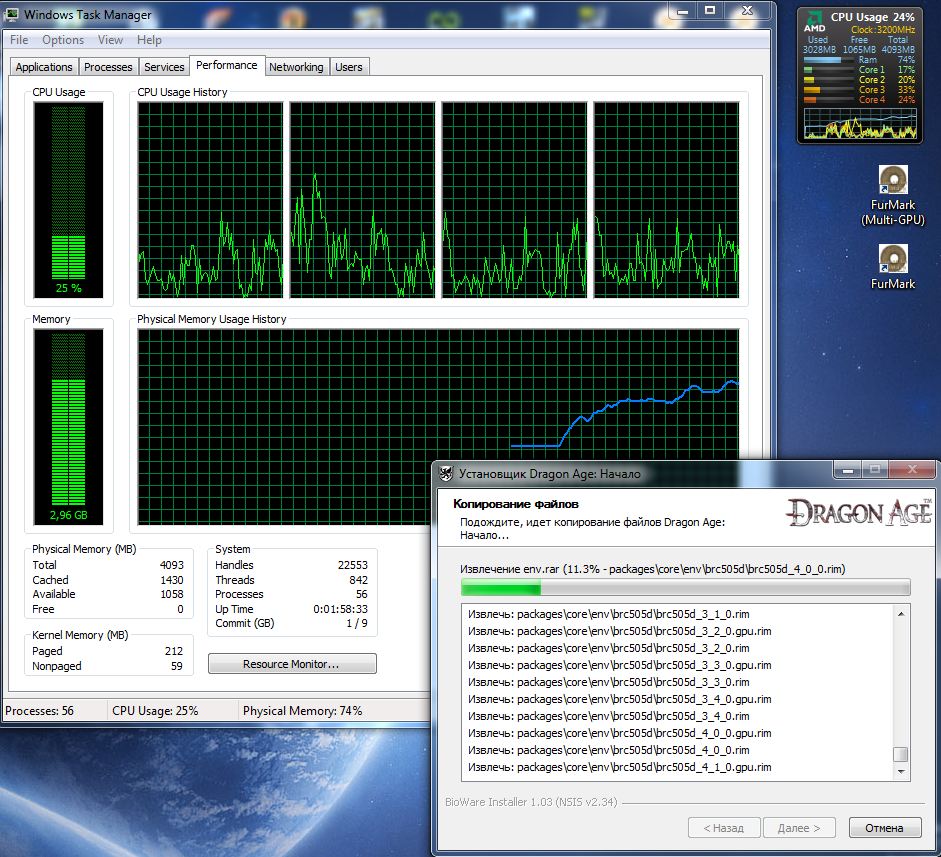Click the disabled Назад button
This screenshot has height=857, width=941.
pyautogui.click(x=724, y=828)
